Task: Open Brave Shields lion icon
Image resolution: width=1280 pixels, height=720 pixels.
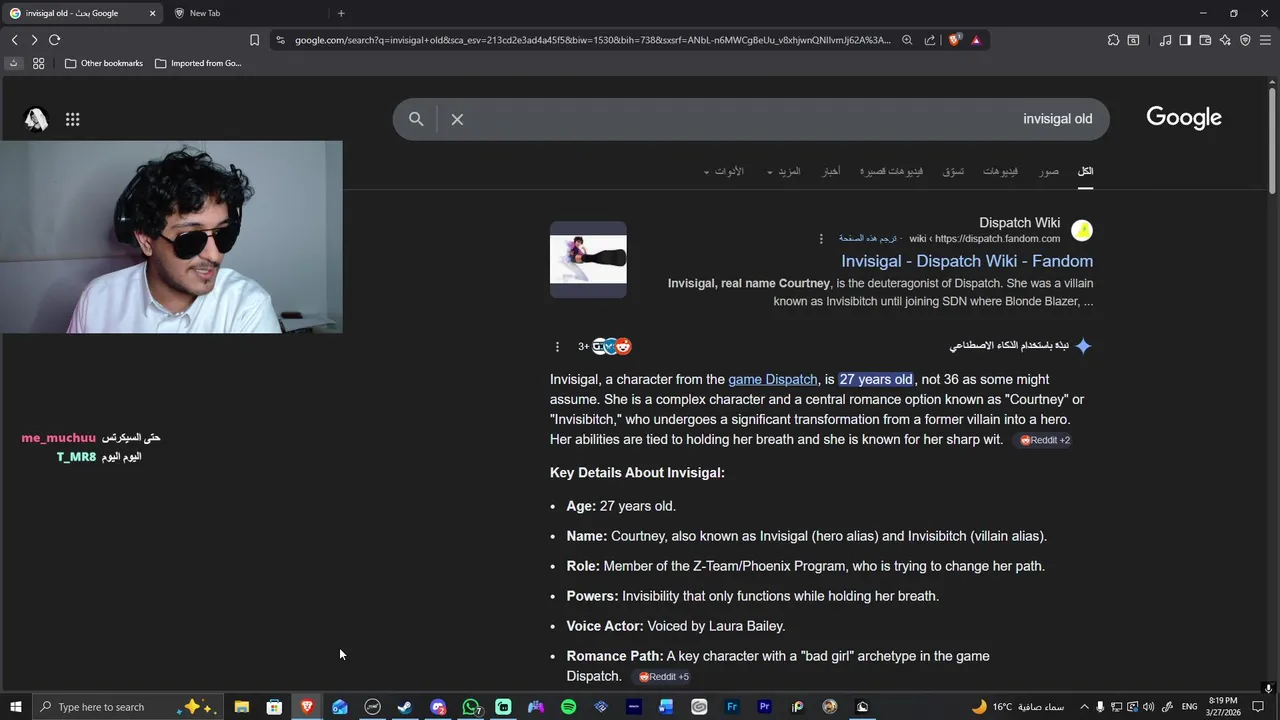Action: click(954, 40)
